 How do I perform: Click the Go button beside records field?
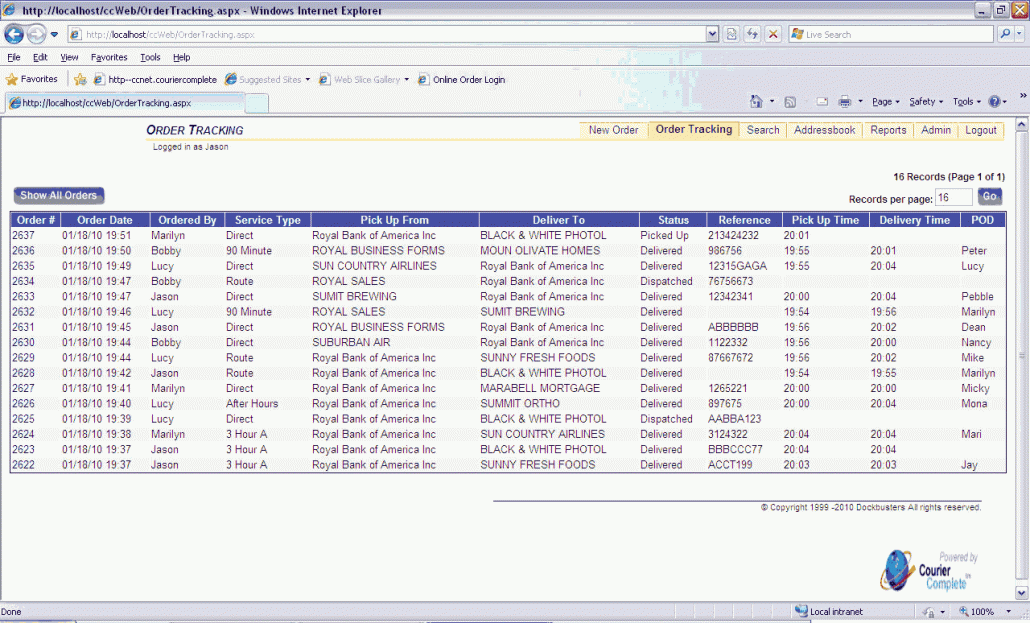pos(989,197)
